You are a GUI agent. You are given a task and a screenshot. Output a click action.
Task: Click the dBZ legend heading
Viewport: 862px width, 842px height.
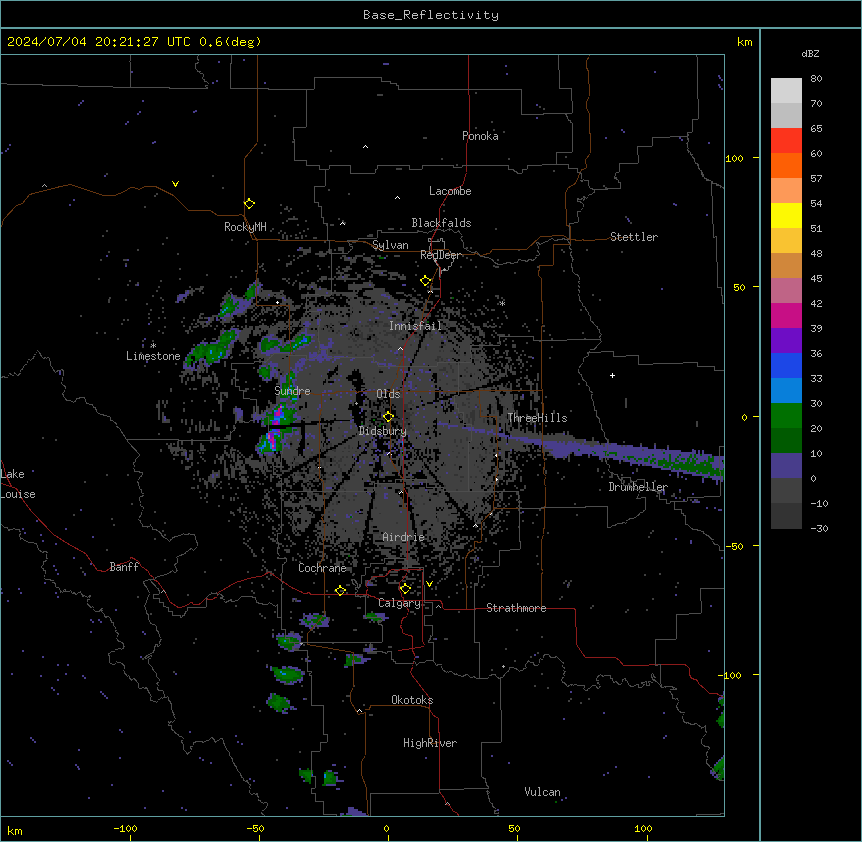coord(810,53)
